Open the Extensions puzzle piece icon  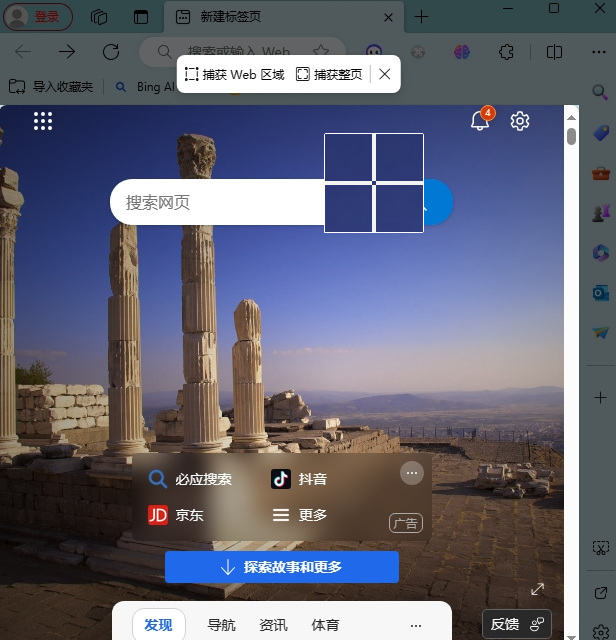[x=506, y=52]
